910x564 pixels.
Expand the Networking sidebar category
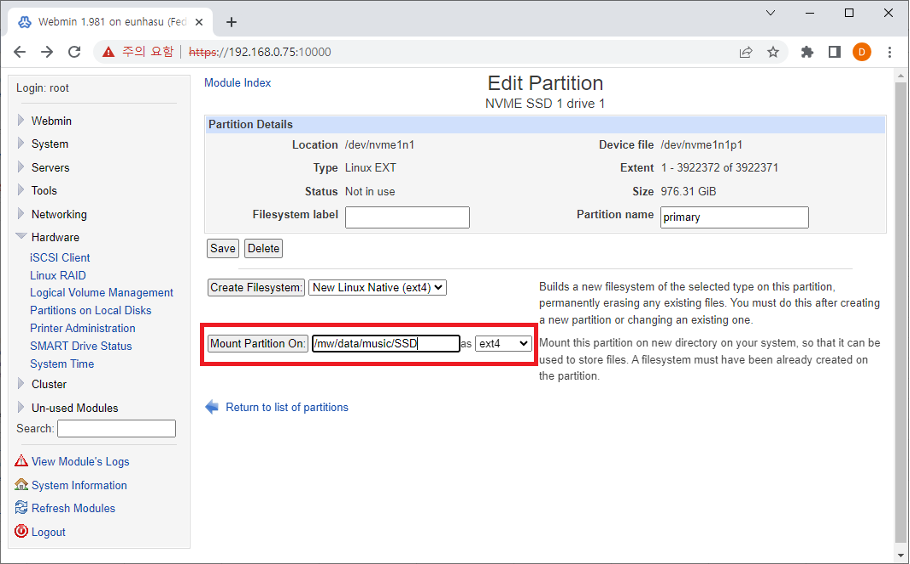coord(21,214)
